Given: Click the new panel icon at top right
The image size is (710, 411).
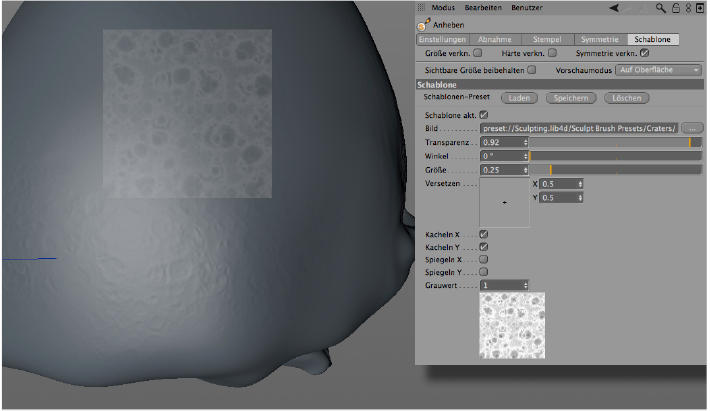Looking at the screenshot, I should click(x=699, y=8).
